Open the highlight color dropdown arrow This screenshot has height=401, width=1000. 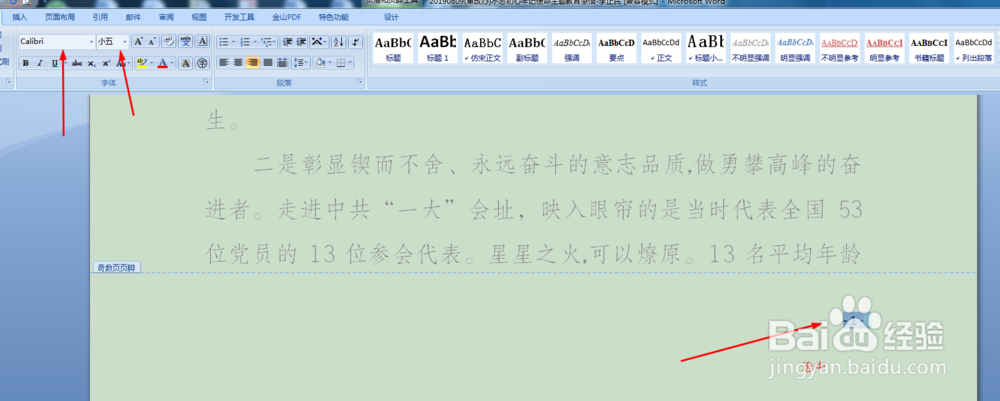pos(151,62)
